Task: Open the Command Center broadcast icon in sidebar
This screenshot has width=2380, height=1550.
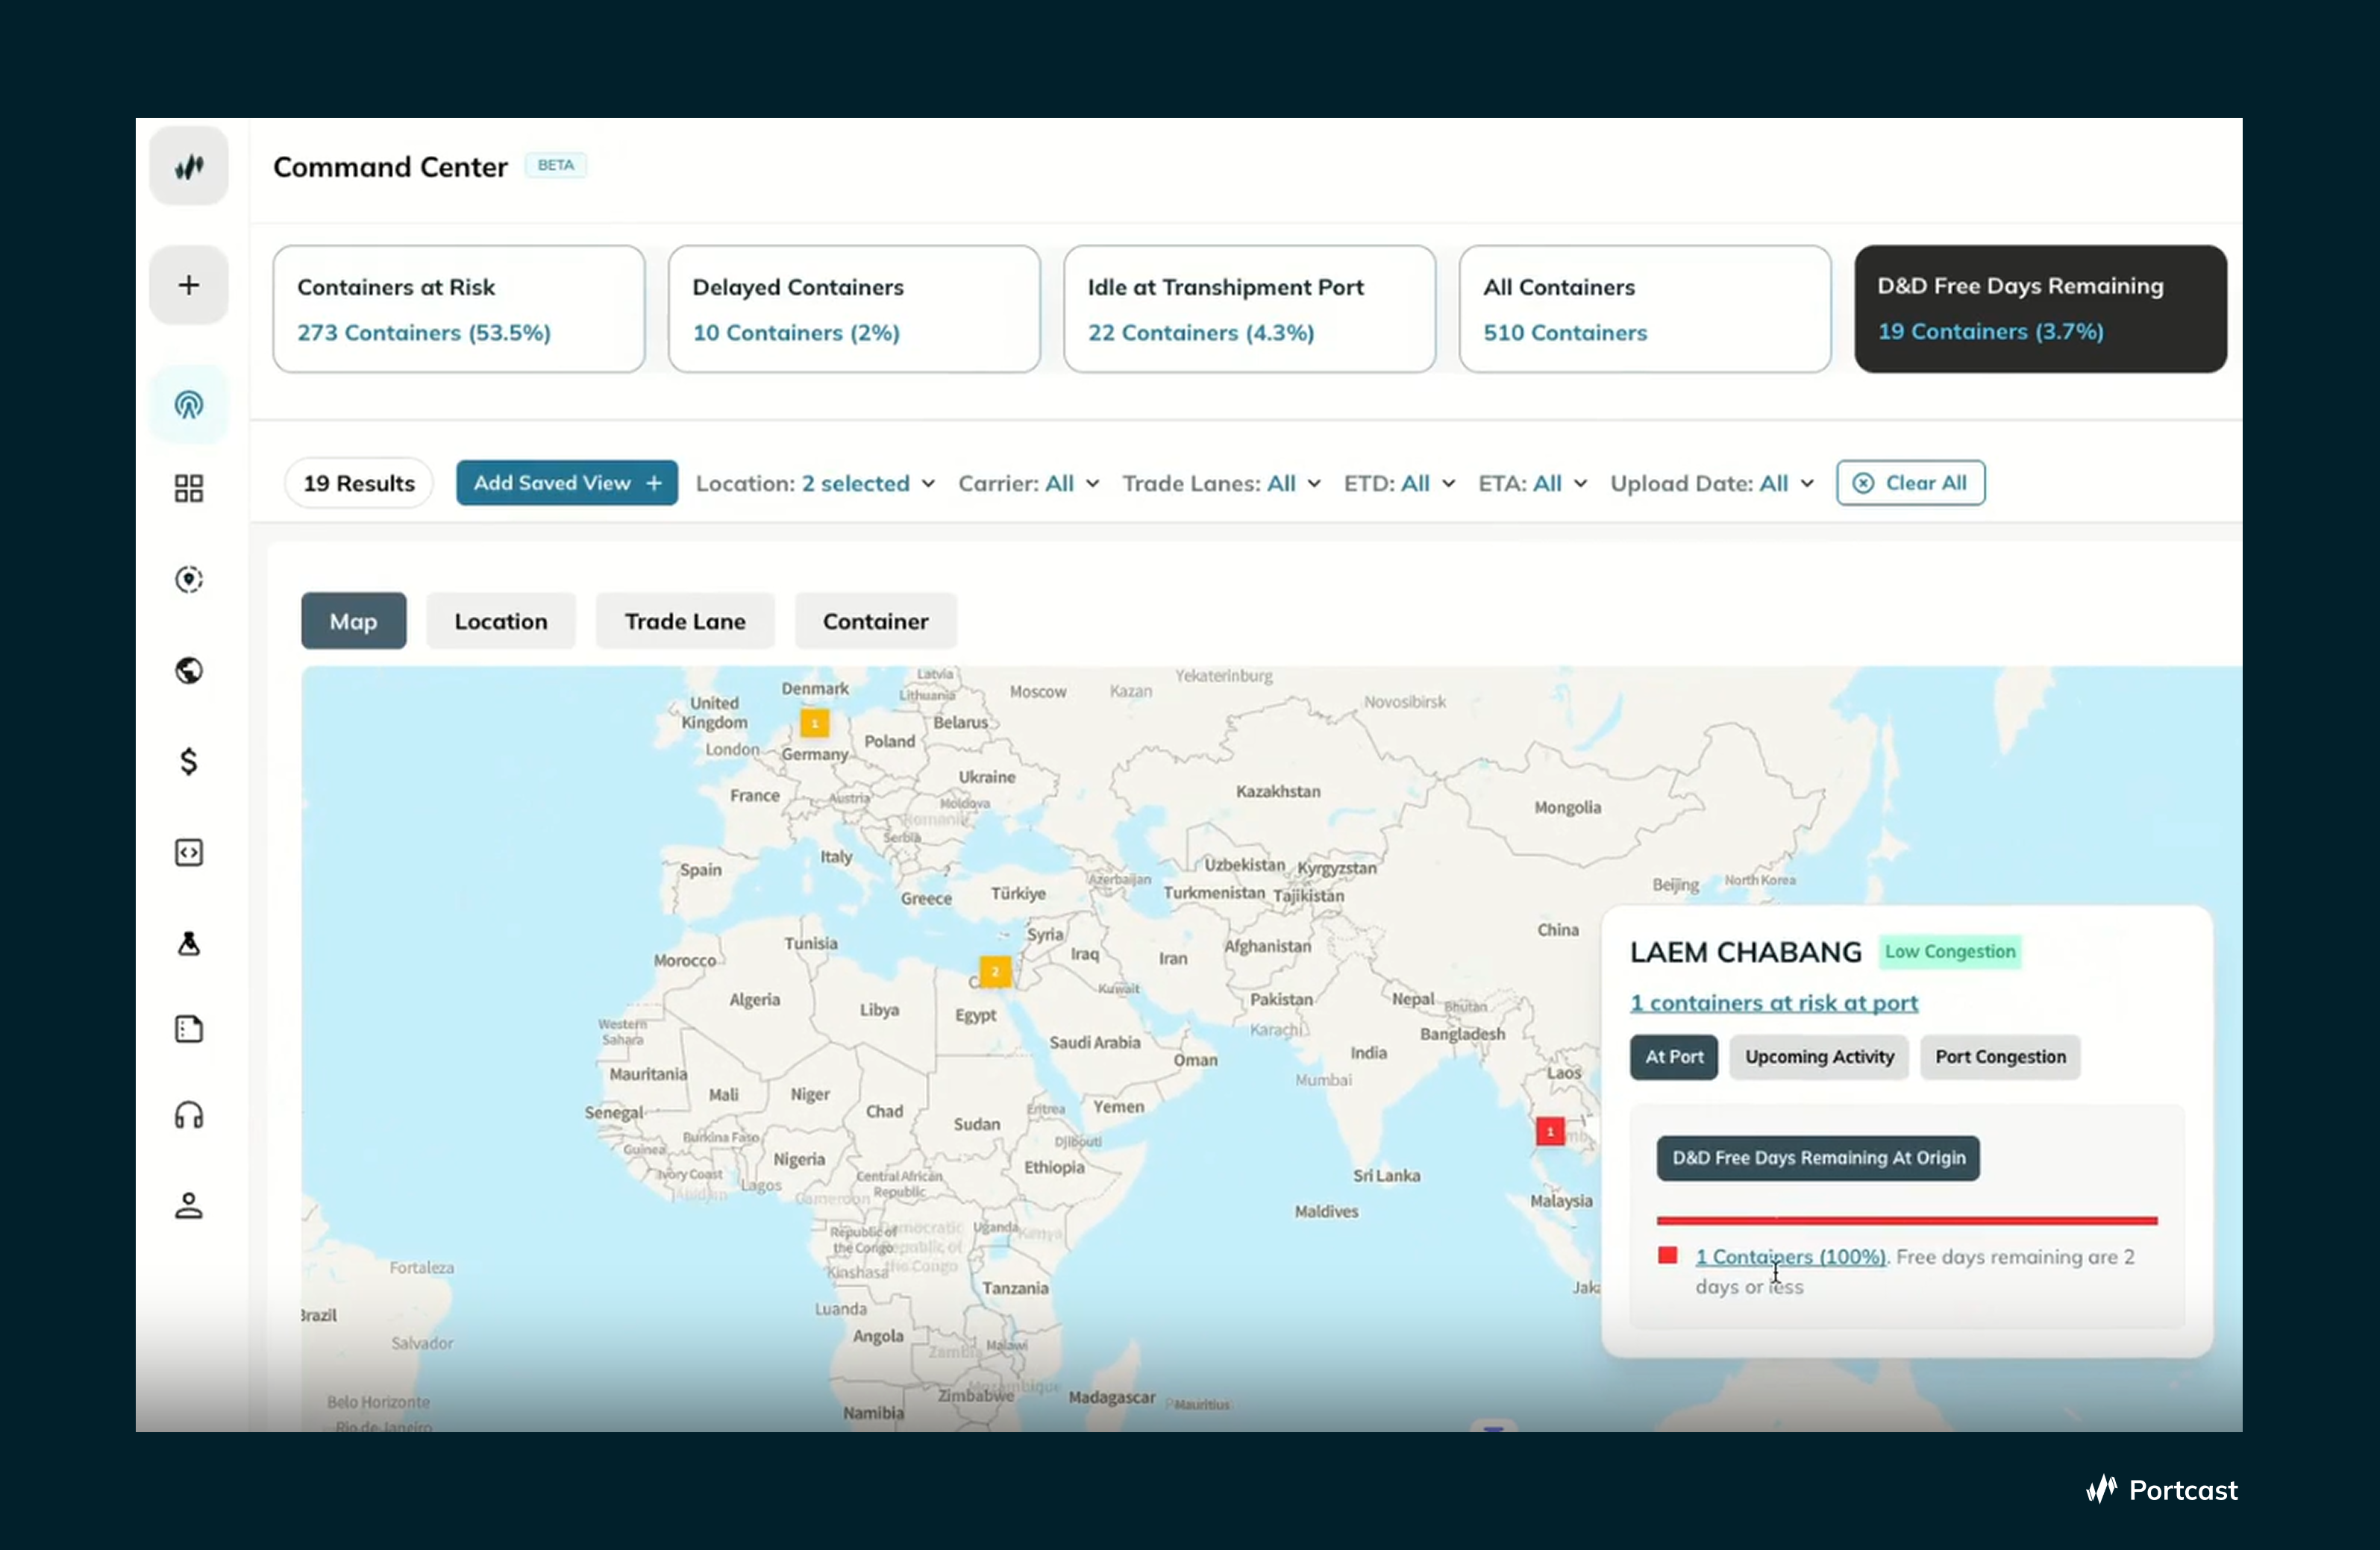Action: point(189,404)
